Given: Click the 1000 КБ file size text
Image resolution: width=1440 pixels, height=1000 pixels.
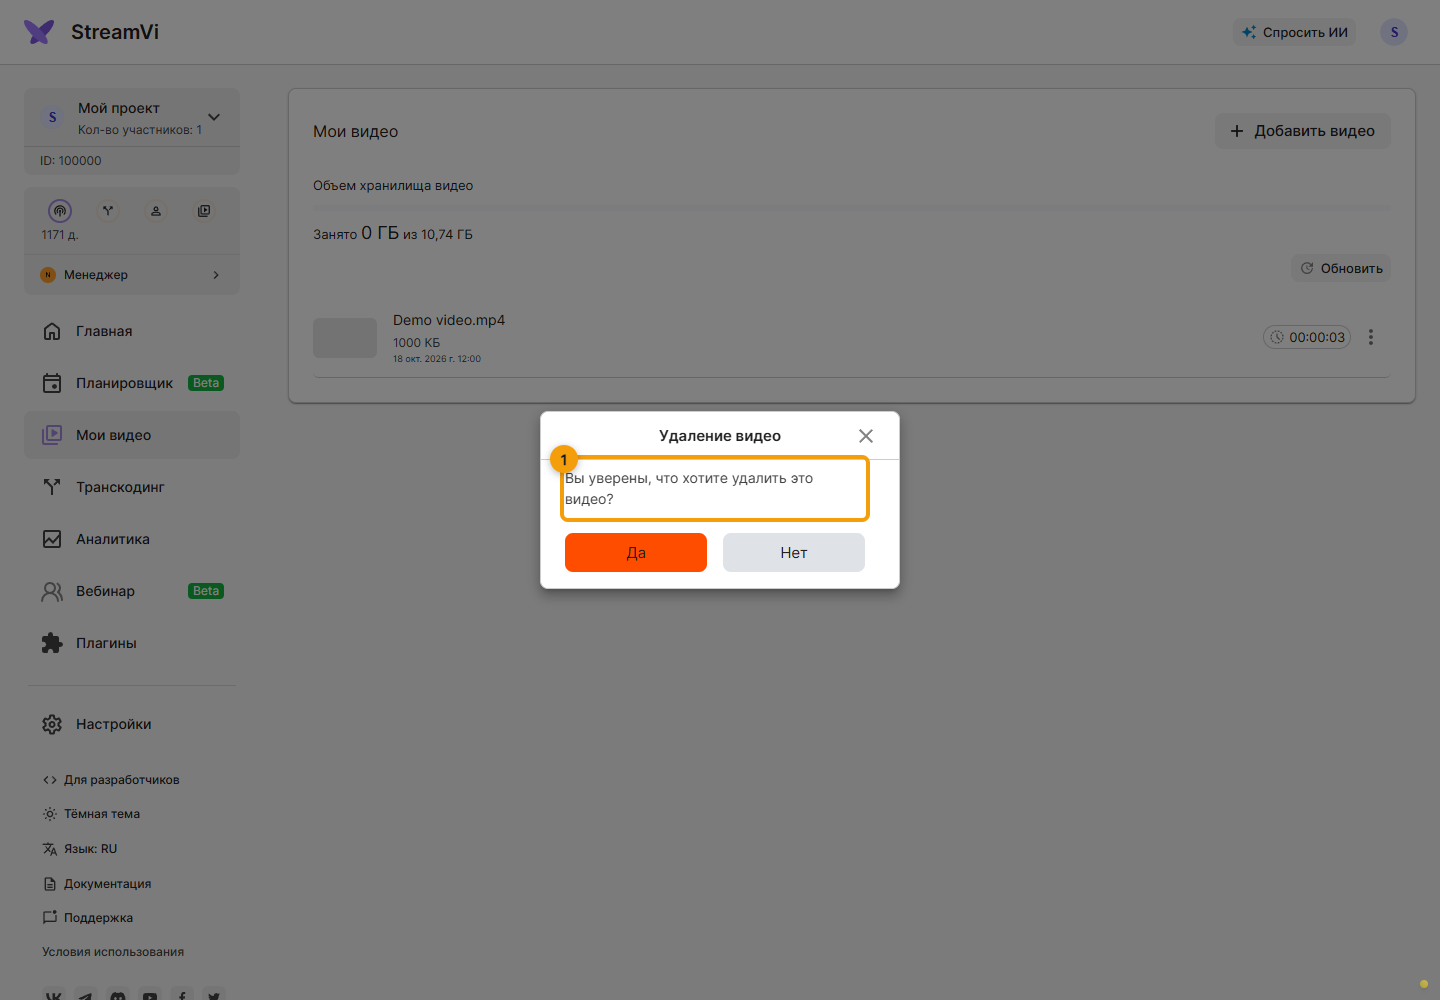Looking at the screenshot, I should pos(416,343).
